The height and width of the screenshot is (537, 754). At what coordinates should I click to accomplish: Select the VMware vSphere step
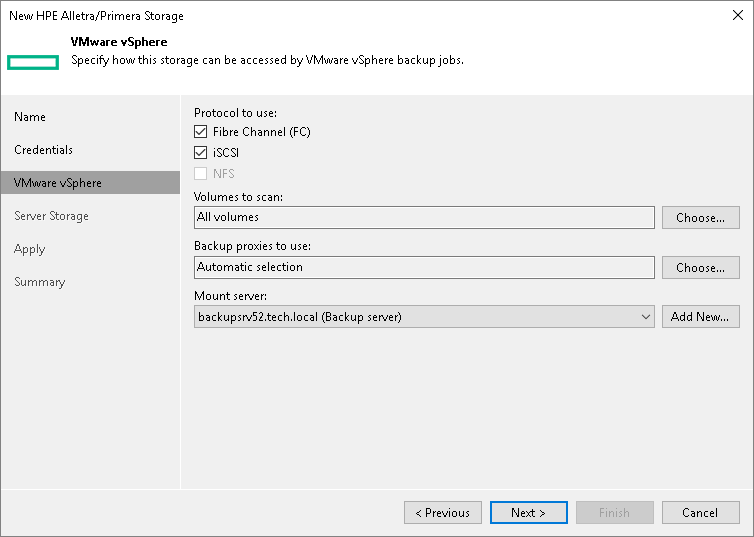pyautogui.click(x=90, y=183)
